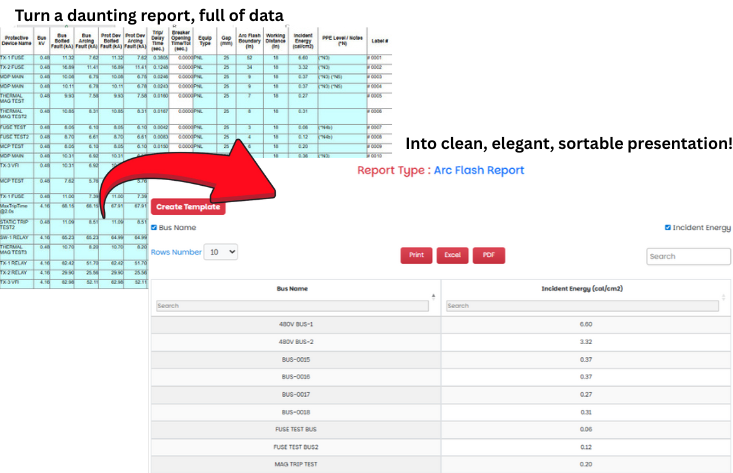Uncheck the Bus Name checkbox
The width and height of the screenshot is (733, 473).
click(153, 228)
